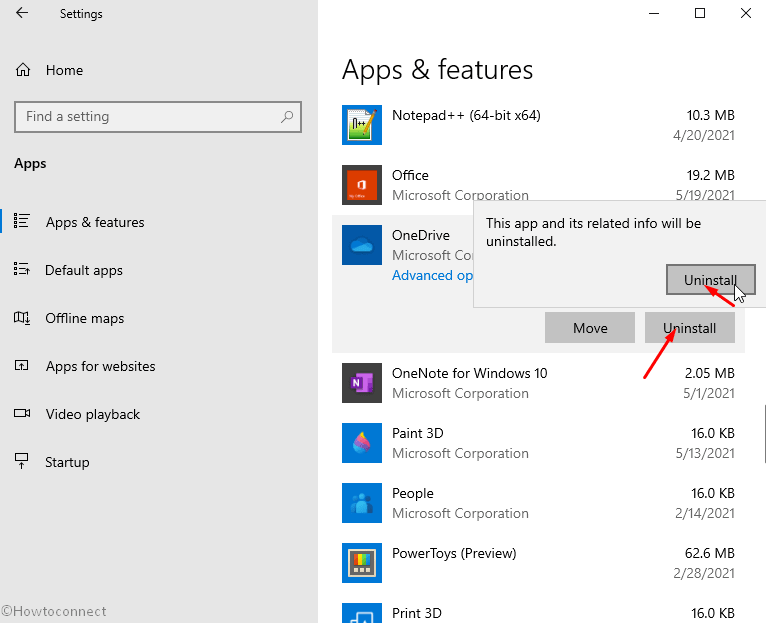This screenshot has width=766, height=623.
Task: Select the Paint 3D entry name
Action: pyautogui.click(x=418, y=433)
